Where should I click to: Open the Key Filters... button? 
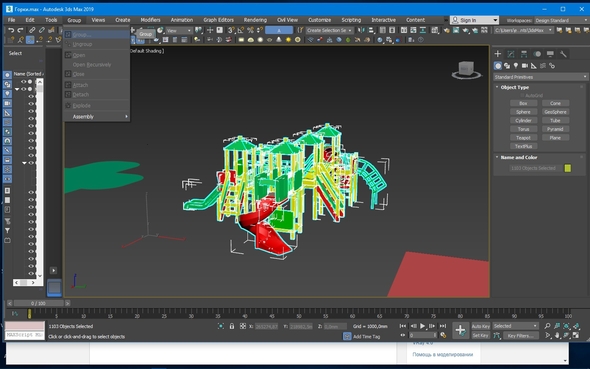click(520, 336)
